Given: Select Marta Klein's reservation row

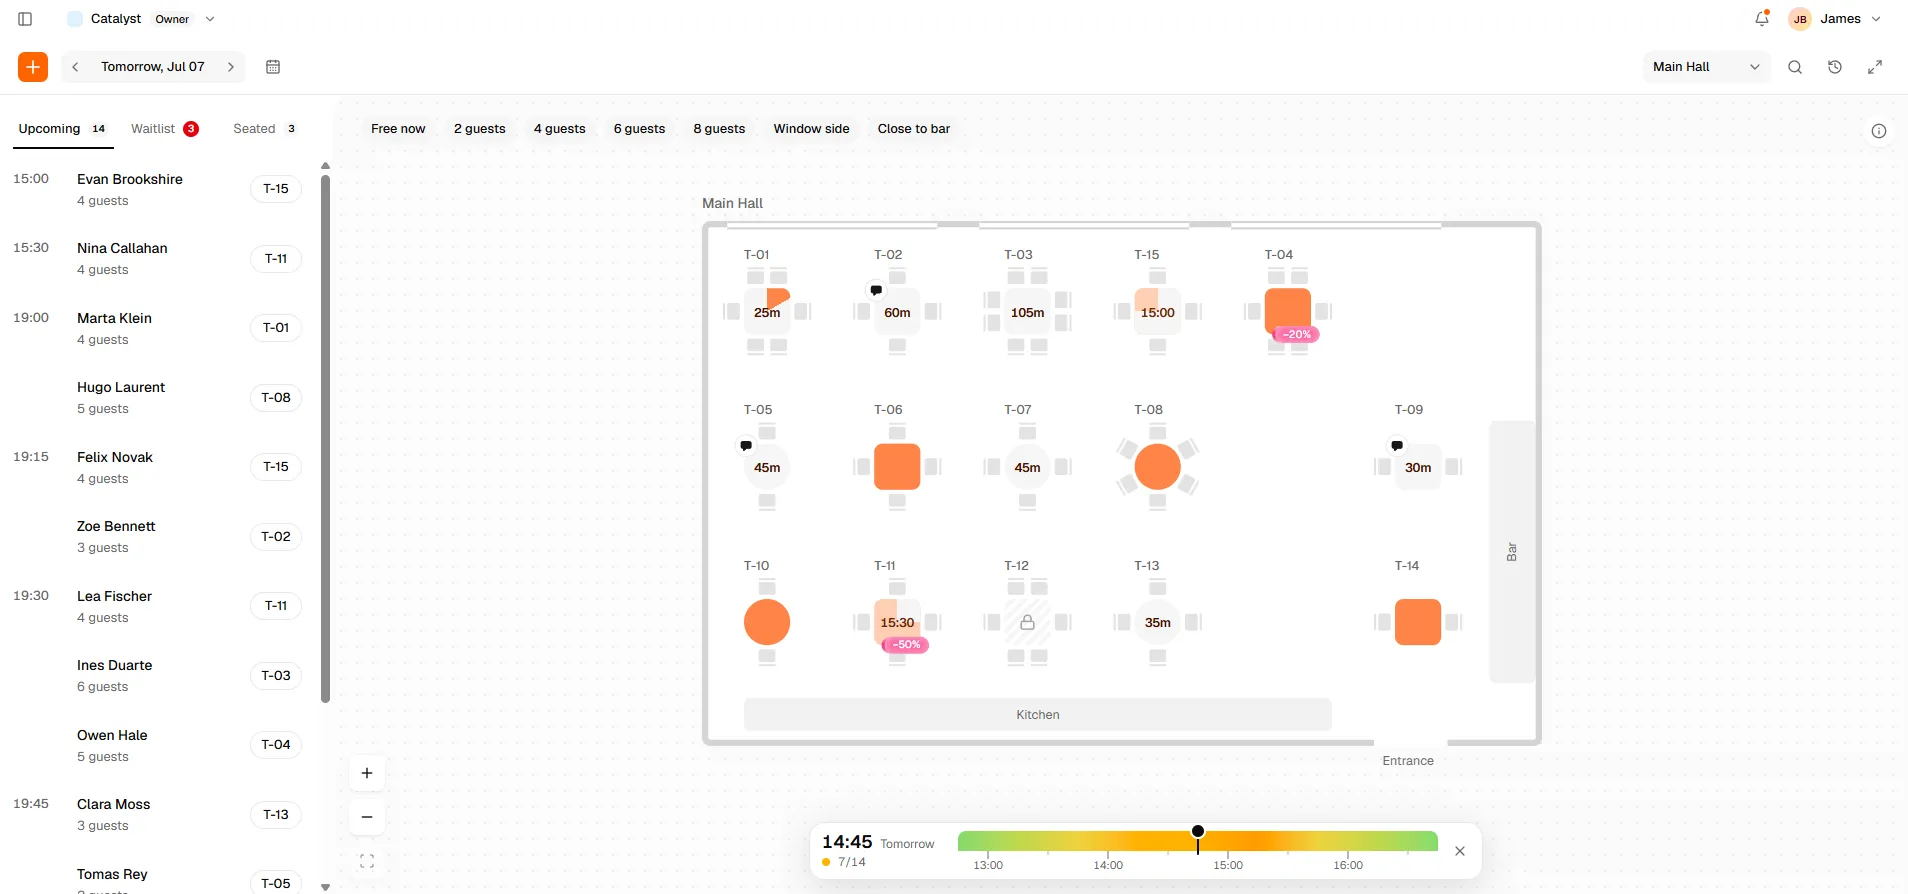Looking at the screenshot, I should pos(157,328).
